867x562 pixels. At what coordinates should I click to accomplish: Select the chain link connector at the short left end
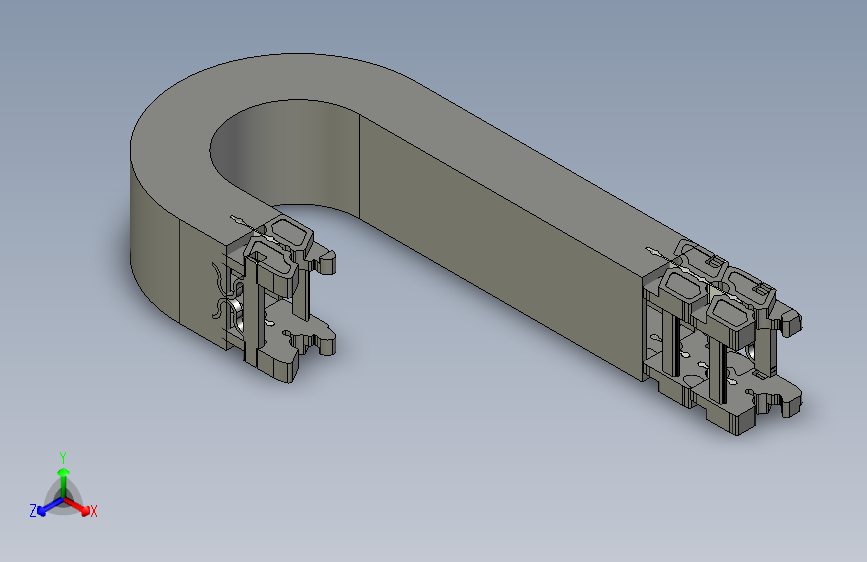pyautogui.click(x=282, y=299)
